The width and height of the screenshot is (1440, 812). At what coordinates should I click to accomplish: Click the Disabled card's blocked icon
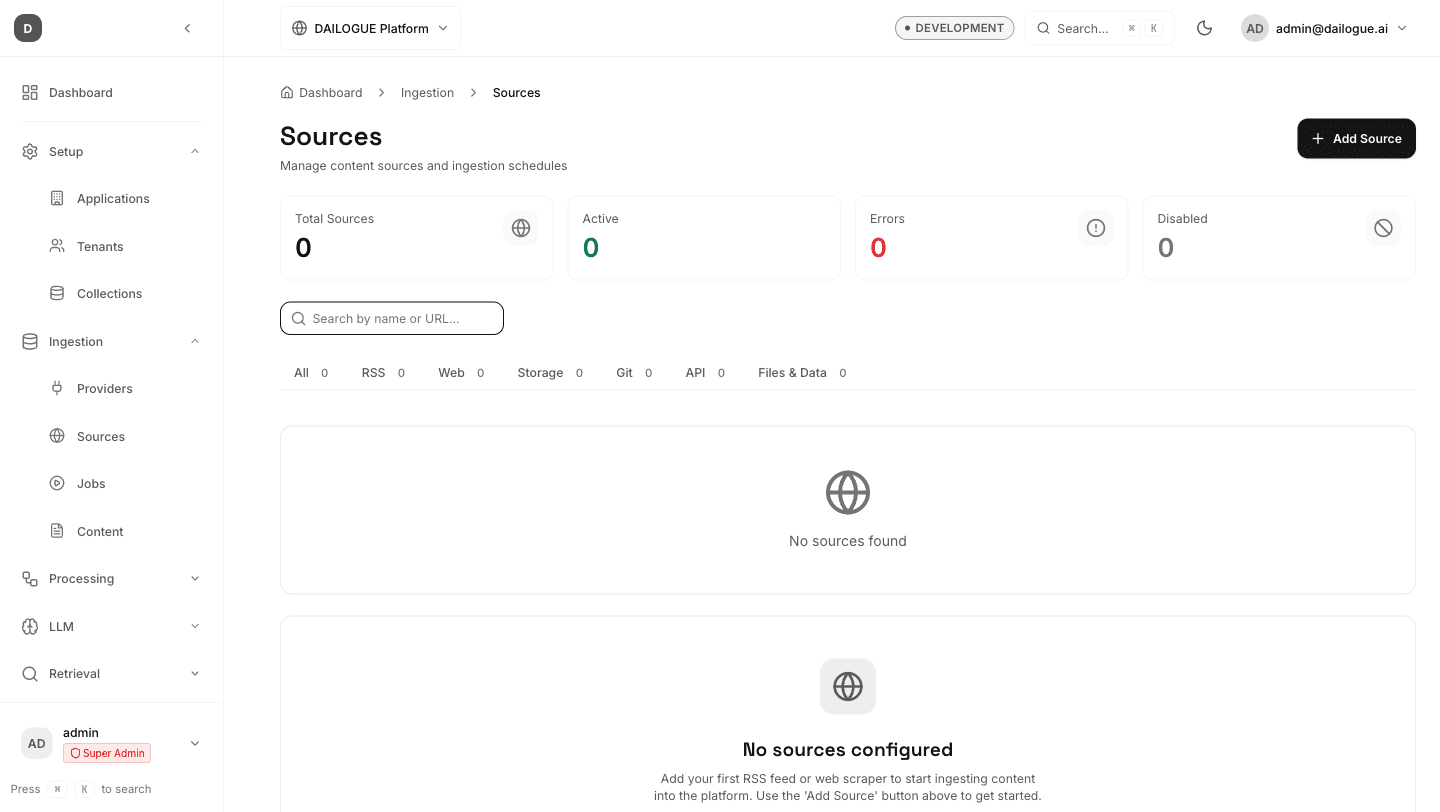(x=1383, y=228)
